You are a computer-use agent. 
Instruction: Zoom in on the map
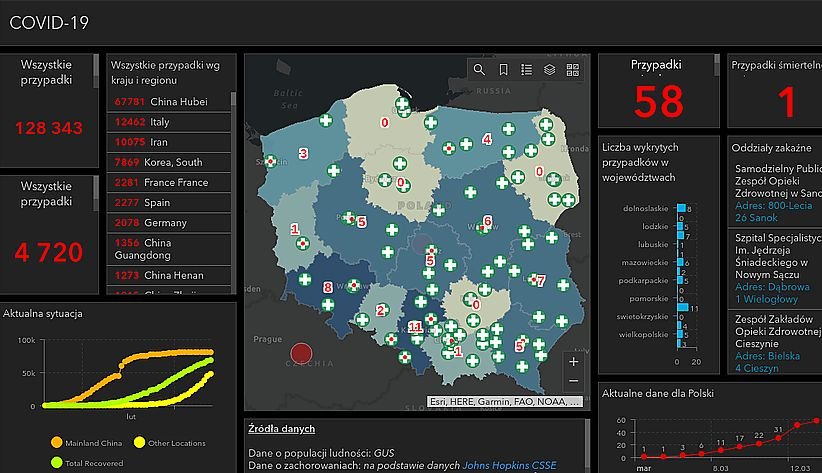tap(572, 362)
